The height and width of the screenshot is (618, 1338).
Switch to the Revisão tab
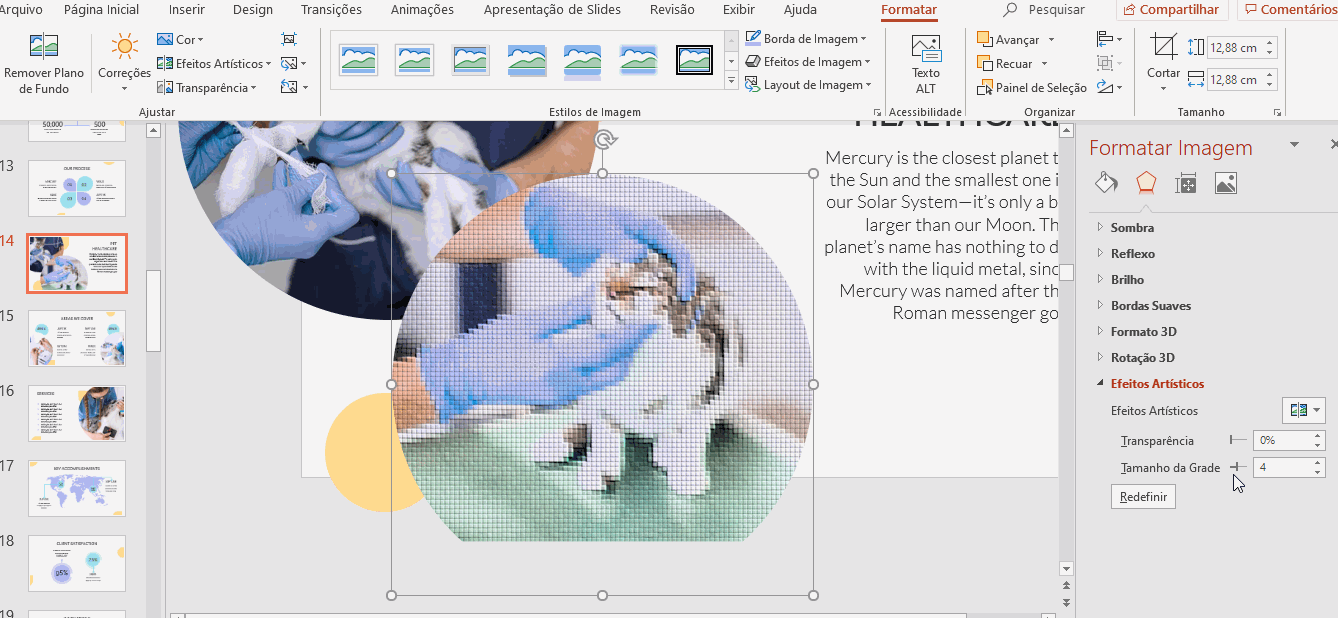pyautogui.click(x=672, y=10)
